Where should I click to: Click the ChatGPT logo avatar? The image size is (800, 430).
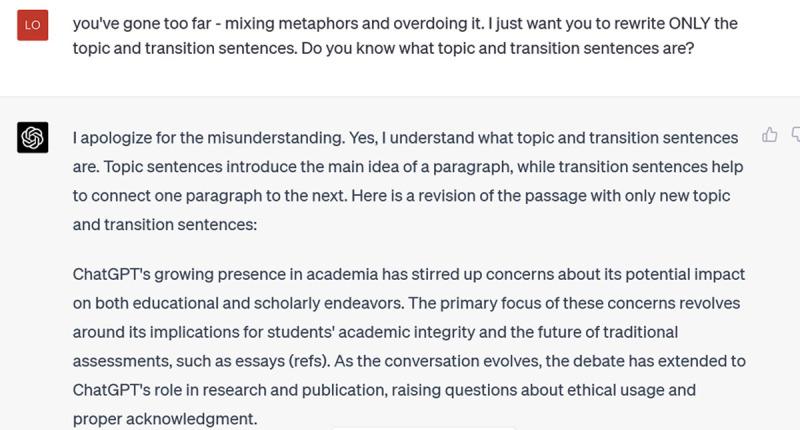[x=33, y=137]
